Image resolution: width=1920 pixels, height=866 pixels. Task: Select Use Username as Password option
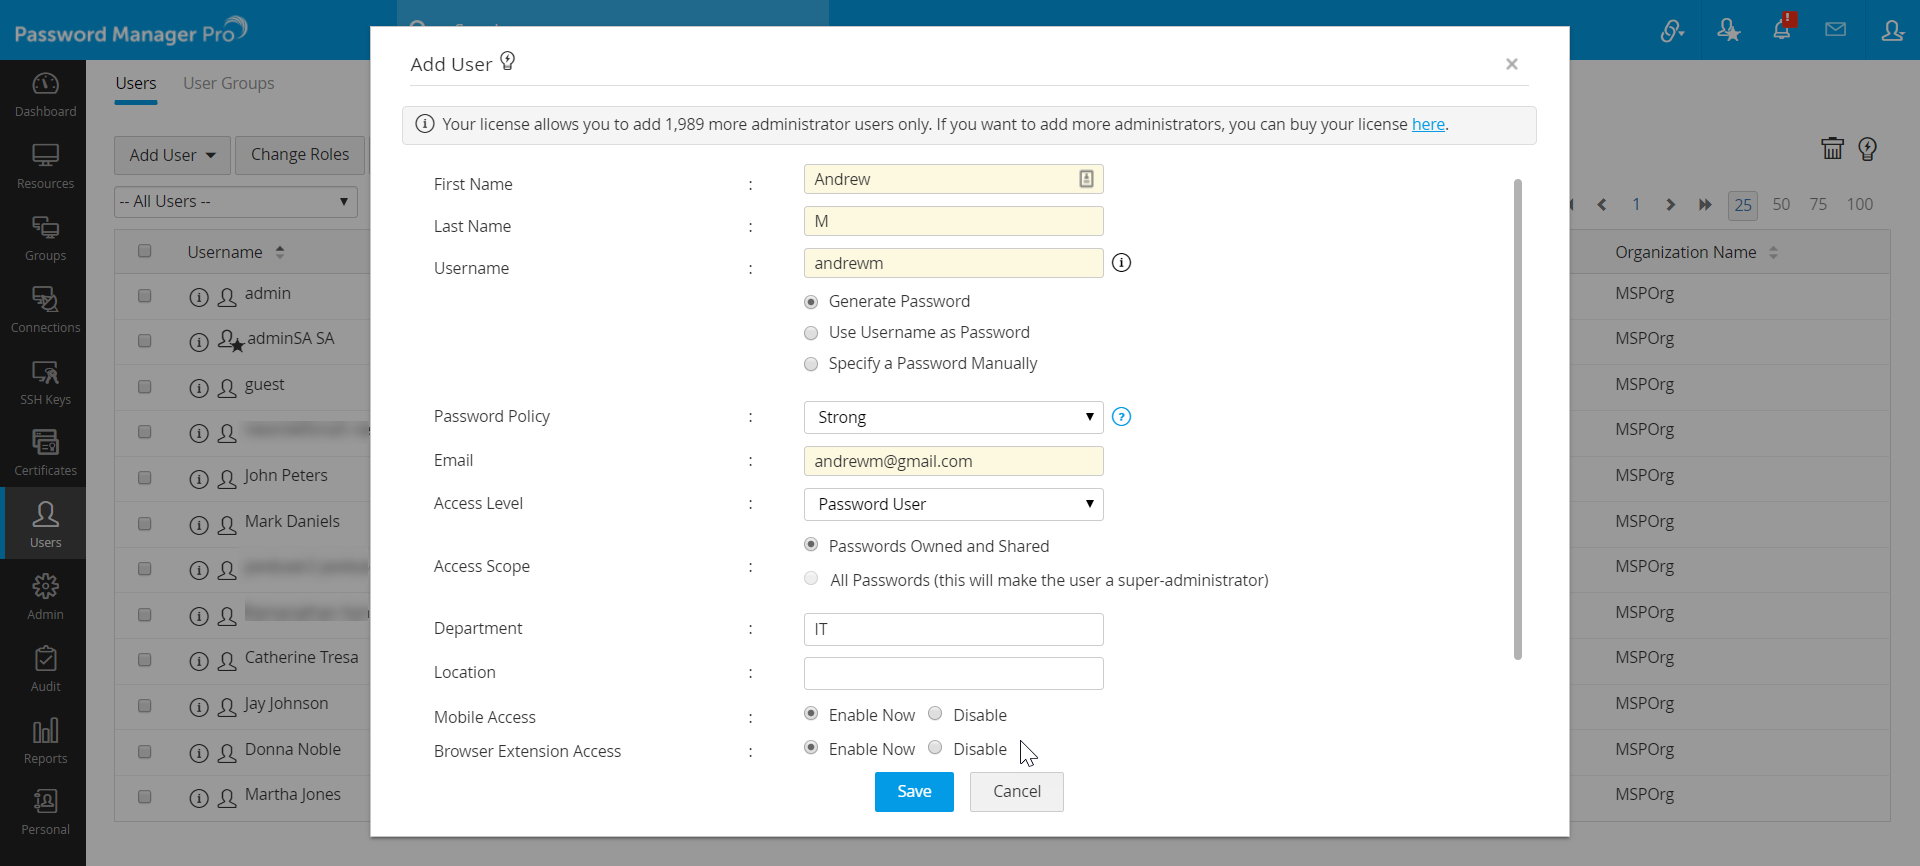coord(811,333)
